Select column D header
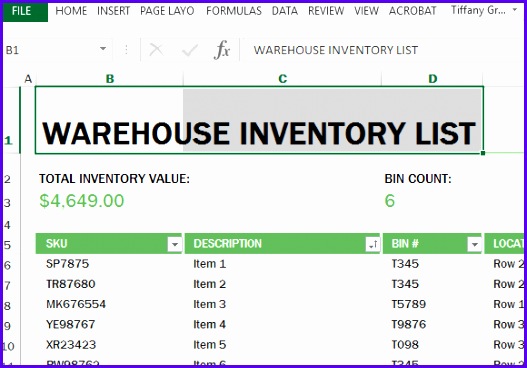This screenshot has height=368, width=527. (433, 79)
